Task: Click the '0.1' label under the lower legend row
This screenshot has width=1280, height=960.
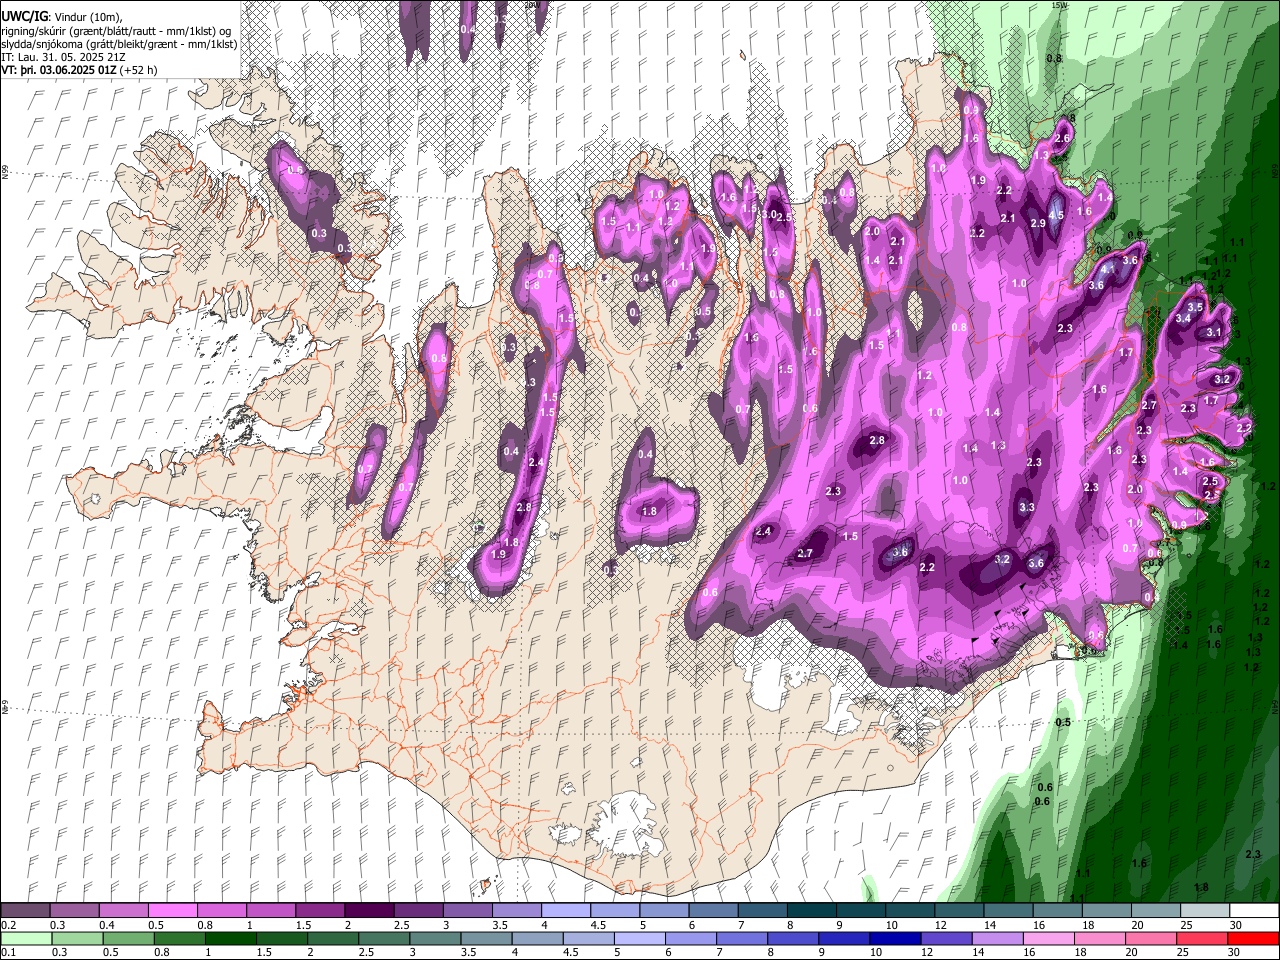Action: coord(8,952)
